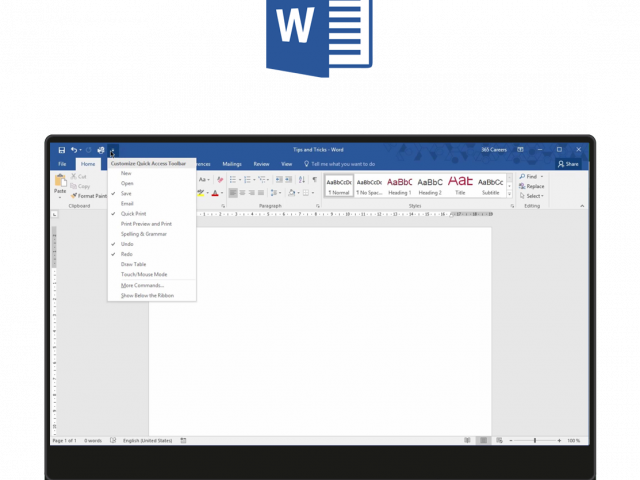Click the Center alignment icon
Viewport: 640px width, 480px height.
click(241, 193)
